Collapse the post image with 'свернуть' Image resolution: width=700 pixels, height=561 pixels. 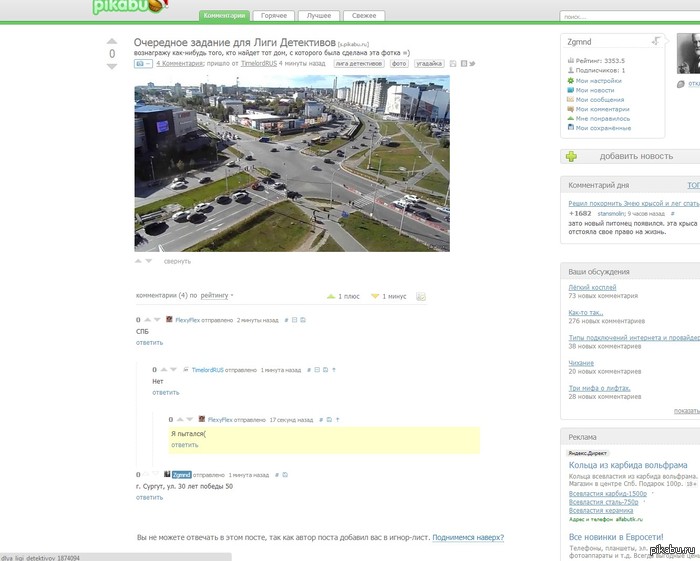[x=178, y=261]
